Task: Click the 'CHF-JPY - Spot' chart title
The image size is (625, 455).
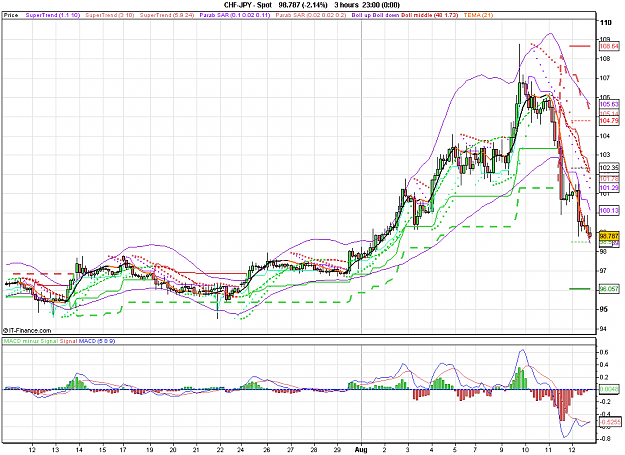Action: coord(248,5)
